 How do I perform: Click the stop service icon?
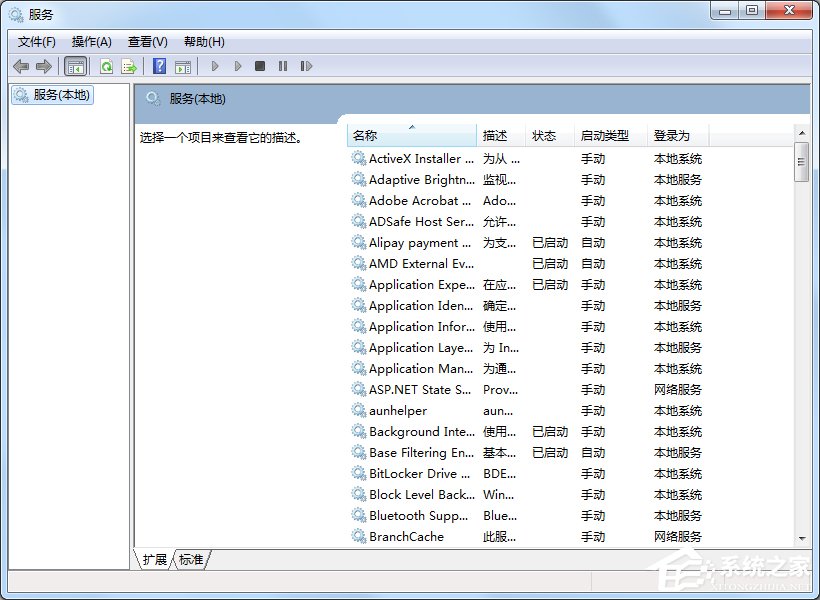(260, 66)
